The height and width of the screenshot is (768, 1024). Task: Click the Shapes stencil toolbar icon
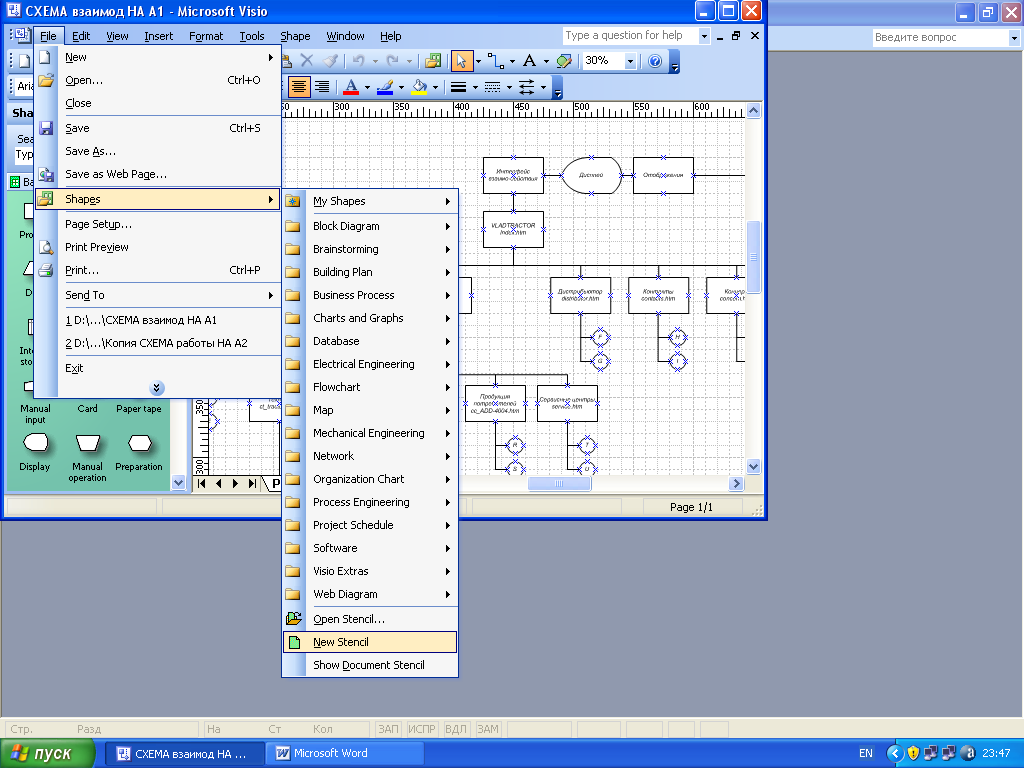pyautogui.click(x=433, y=61)
